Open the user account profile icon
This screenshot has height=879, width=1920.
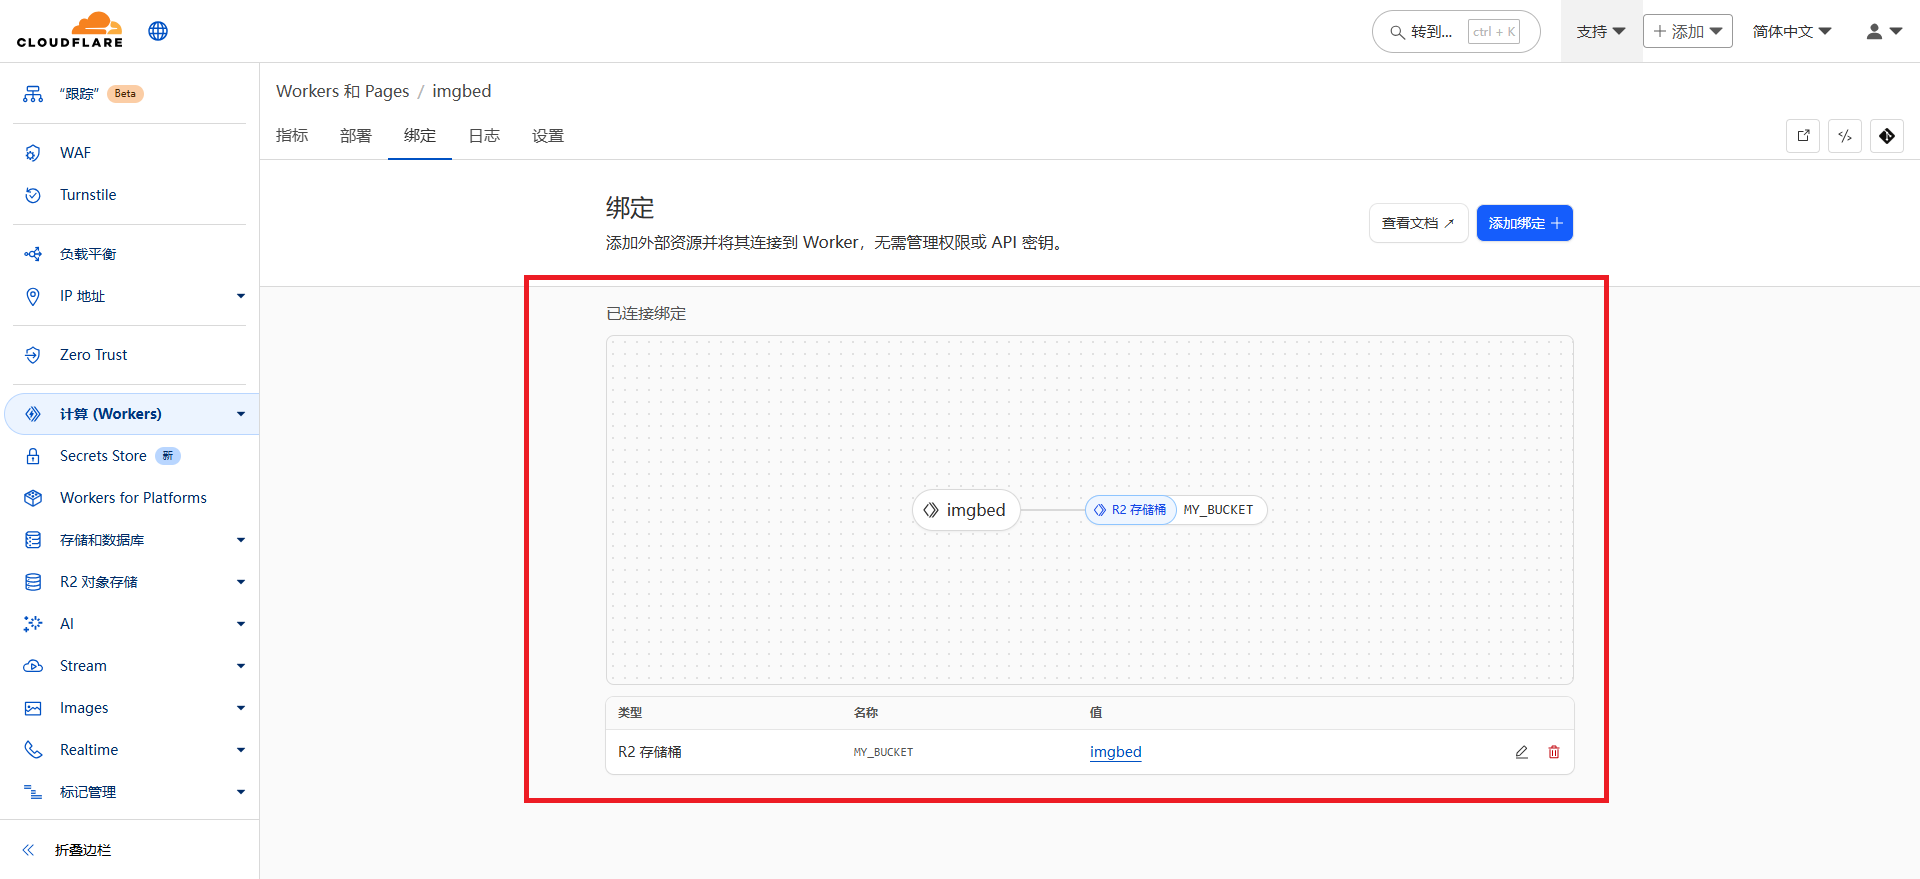[1883, 32]
